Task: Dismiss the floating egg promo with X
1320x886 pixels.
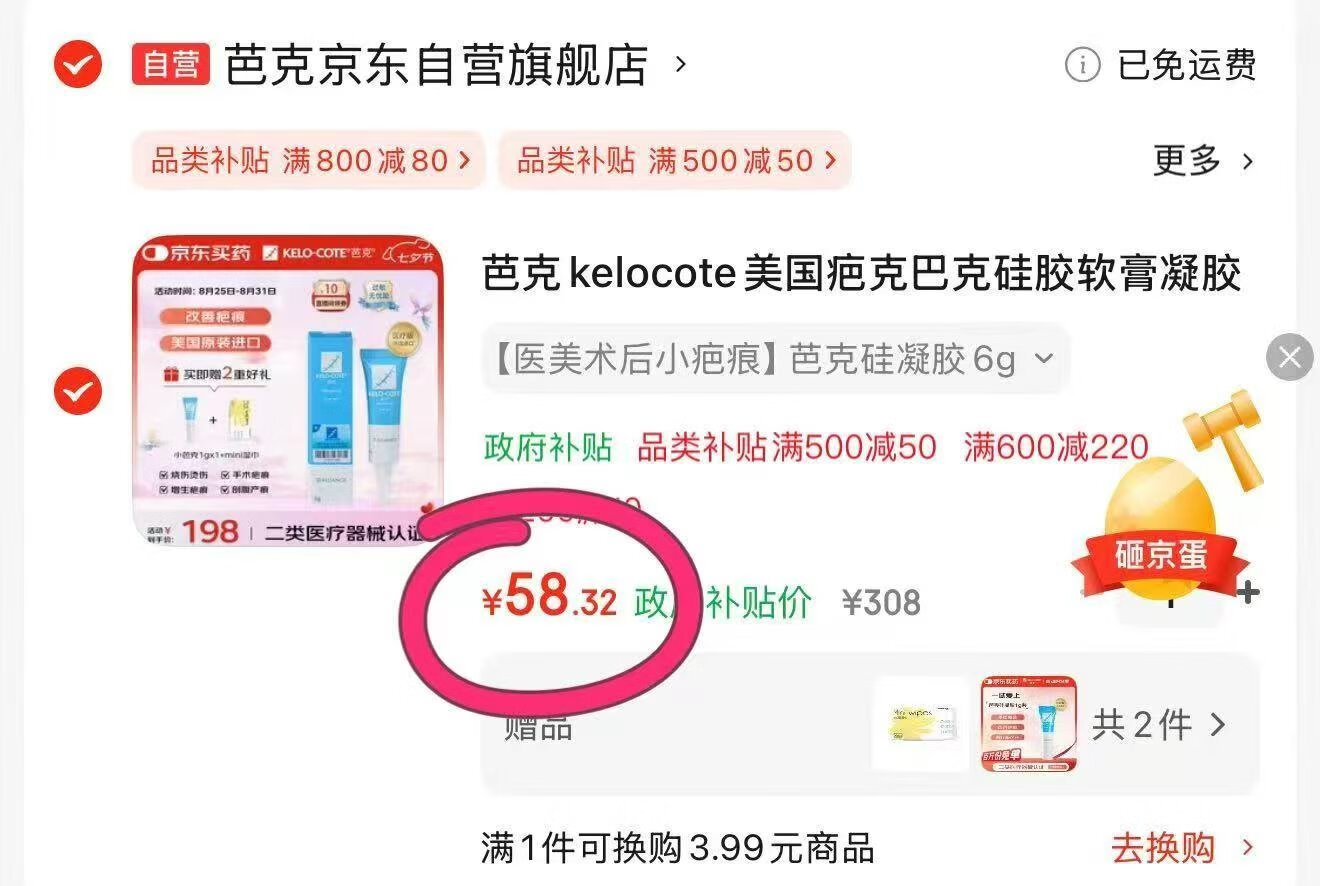Action: (x=1290, y=357)
